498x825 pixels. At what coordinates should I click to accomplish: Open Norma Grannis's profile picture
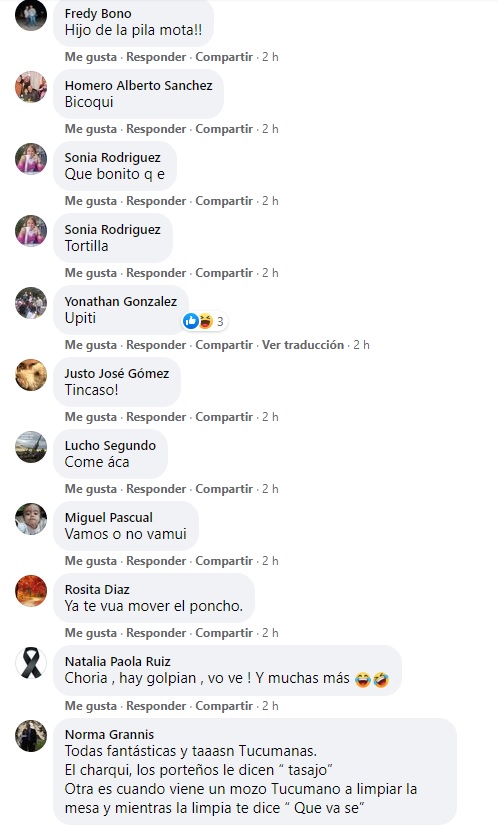point(31,736)
